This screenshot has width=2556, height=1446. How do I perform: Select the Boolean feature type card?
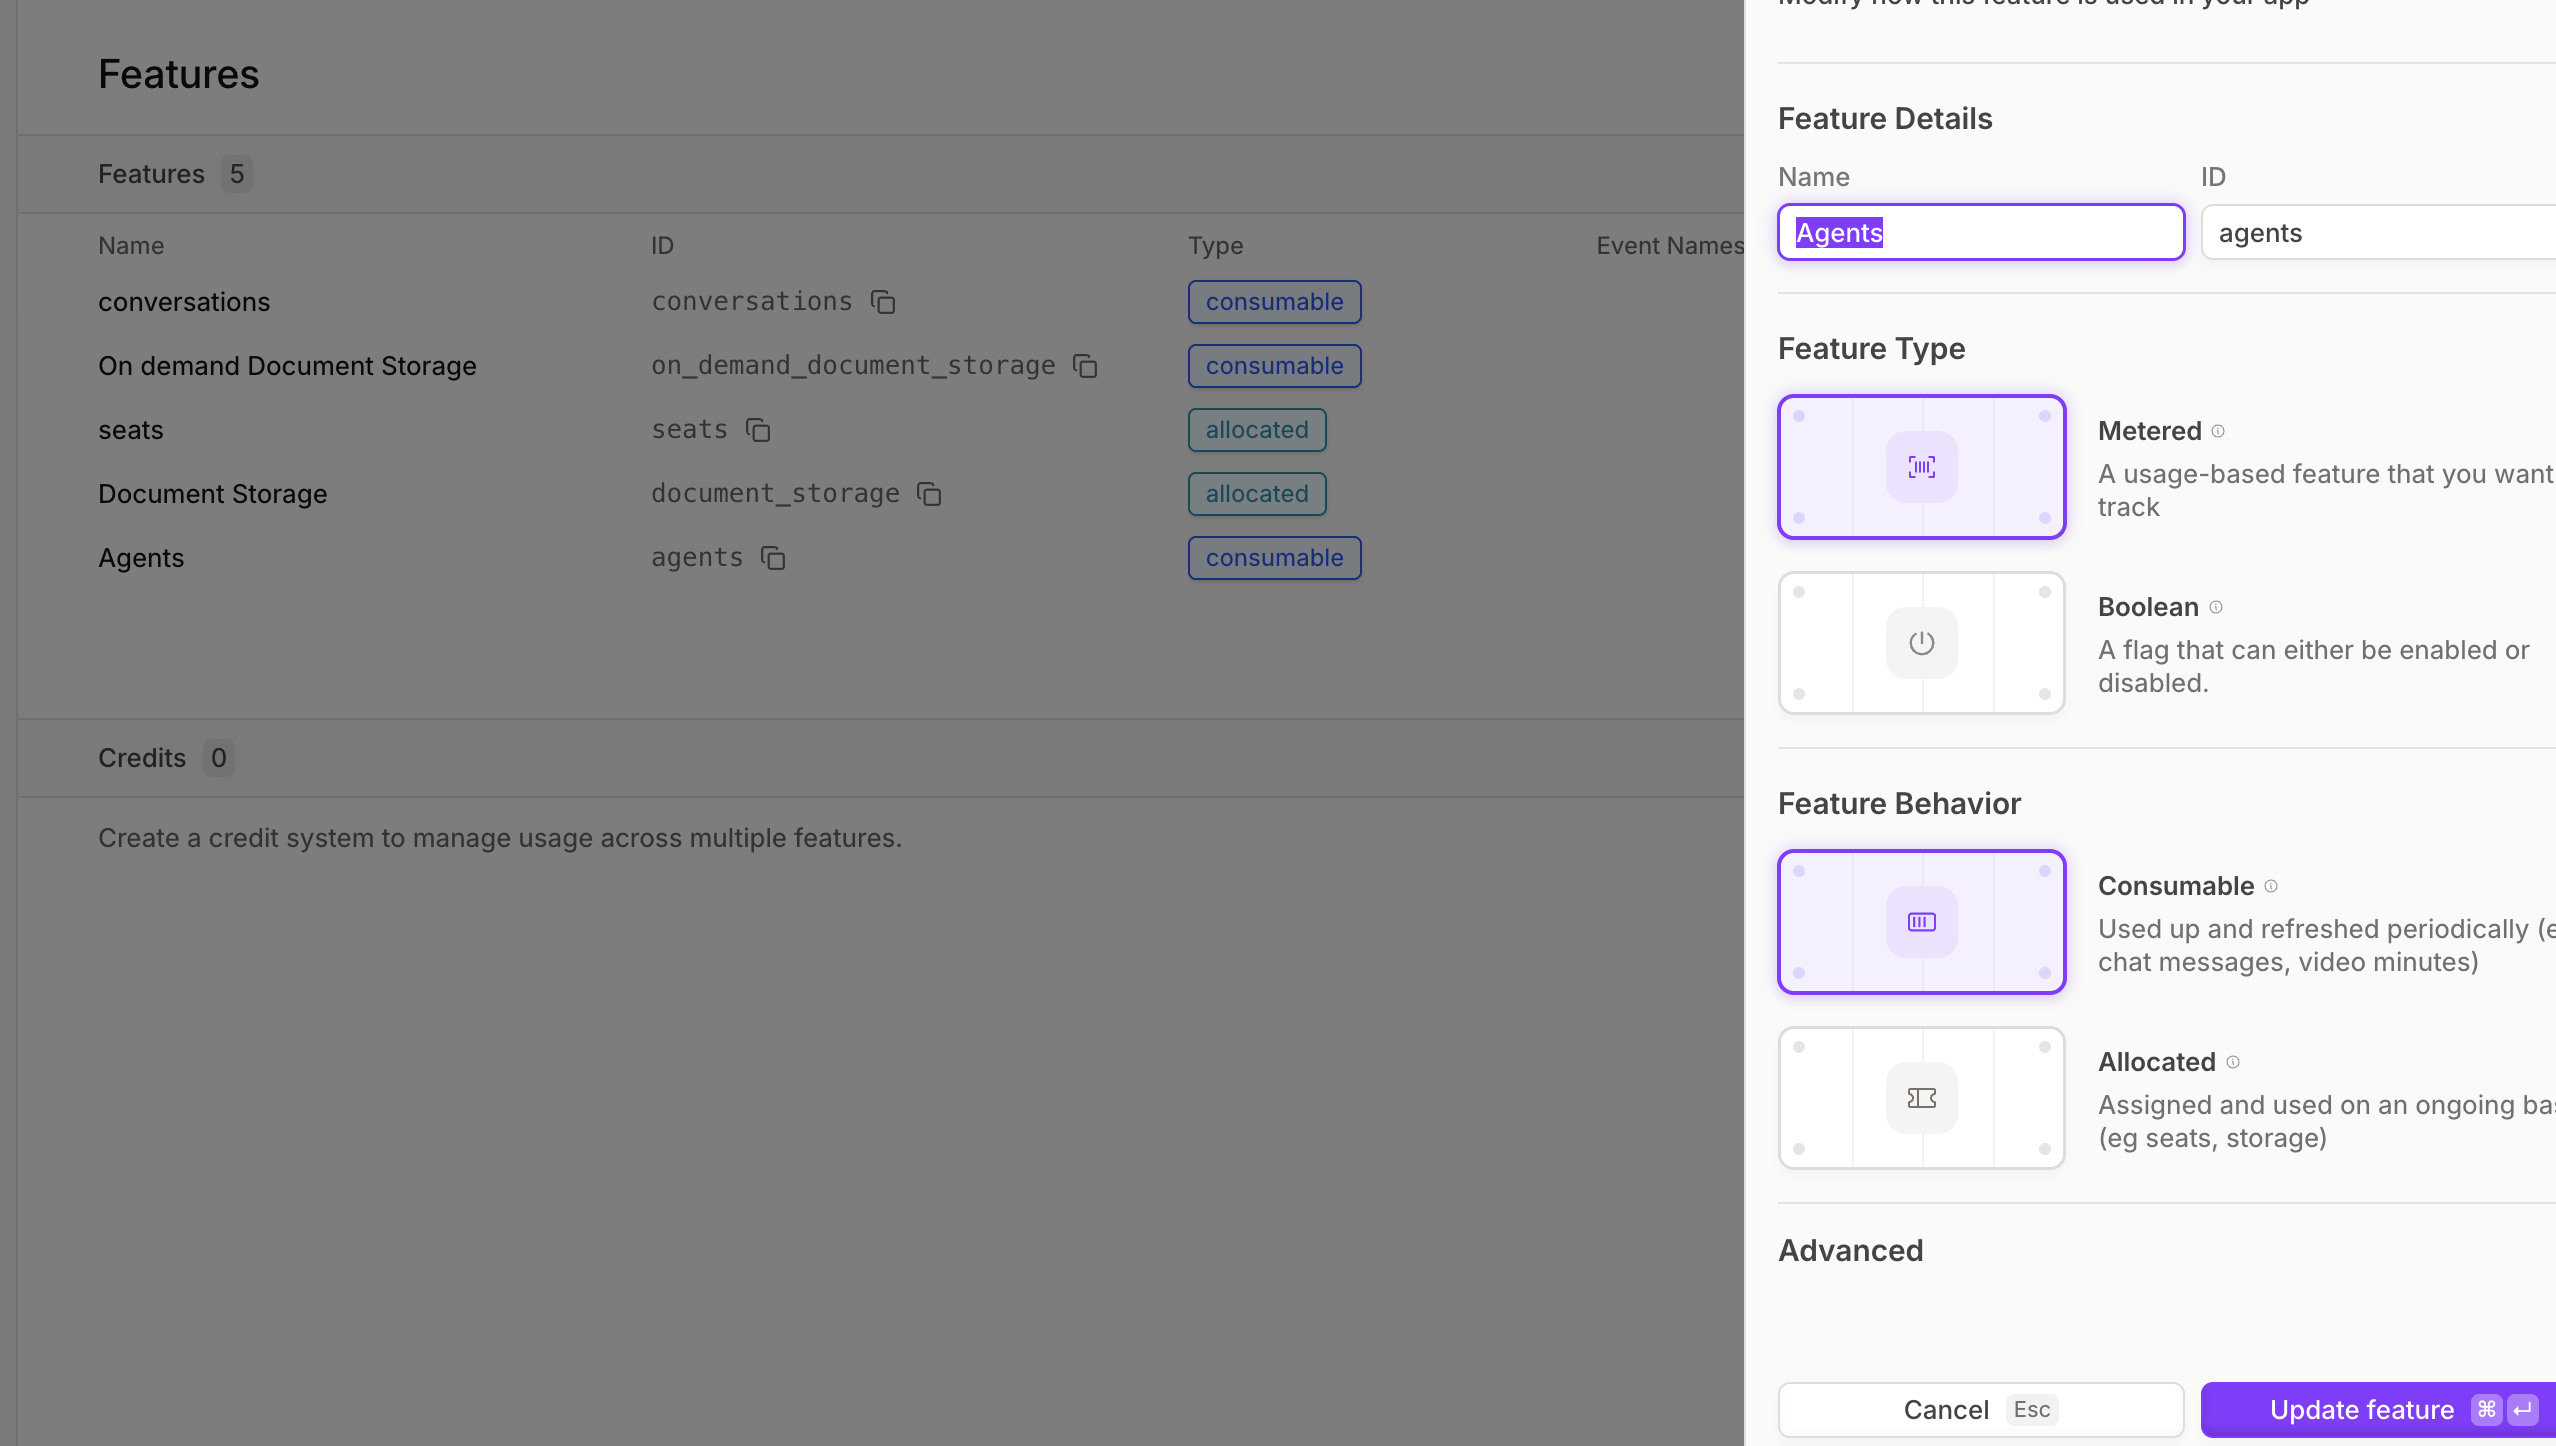point(1921,643)
